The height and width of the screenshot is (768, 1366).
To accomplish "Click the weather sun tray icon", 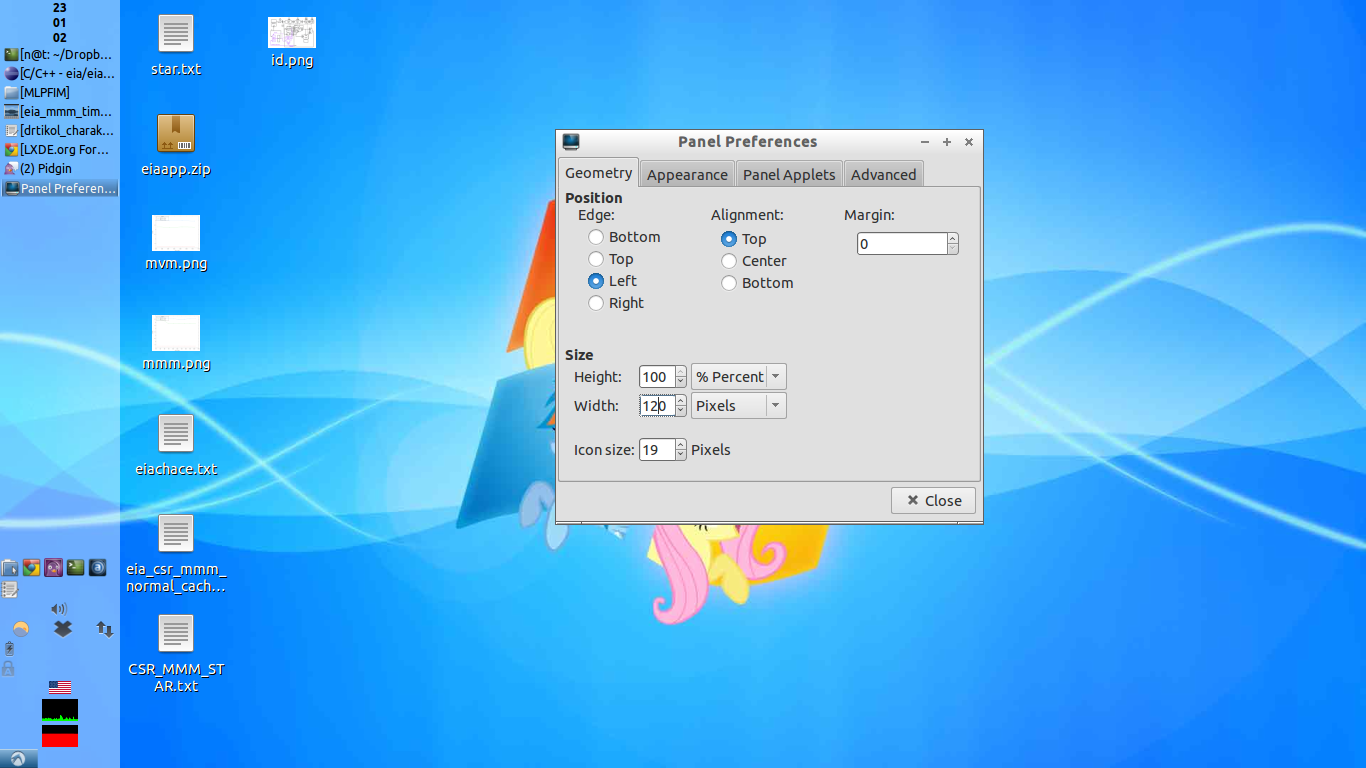I will click(x=21, y=629).
